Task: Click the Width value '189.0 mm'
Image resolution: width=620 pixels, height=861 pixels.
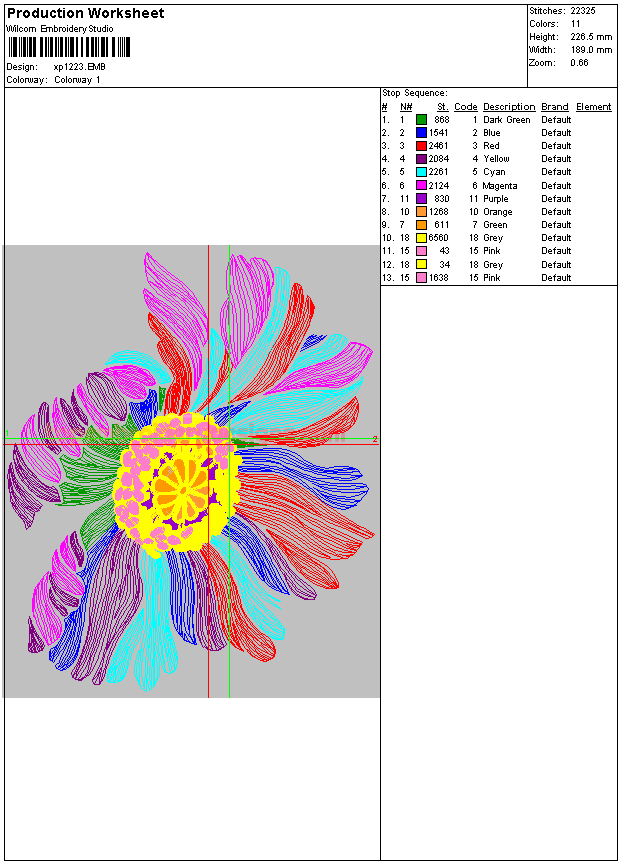Action: 591,50
